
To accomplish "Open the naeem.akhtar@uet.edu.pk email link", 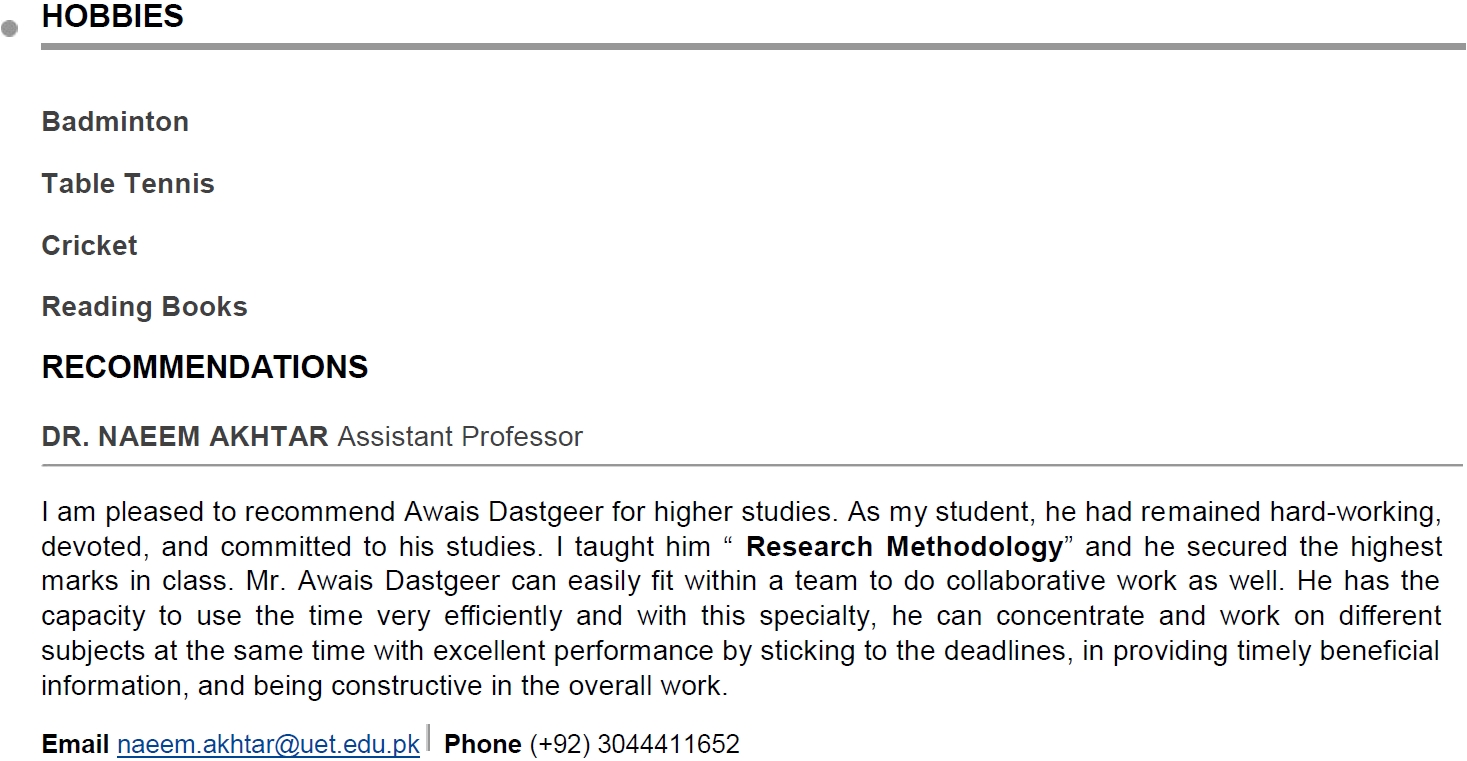I will coord(268,745).
